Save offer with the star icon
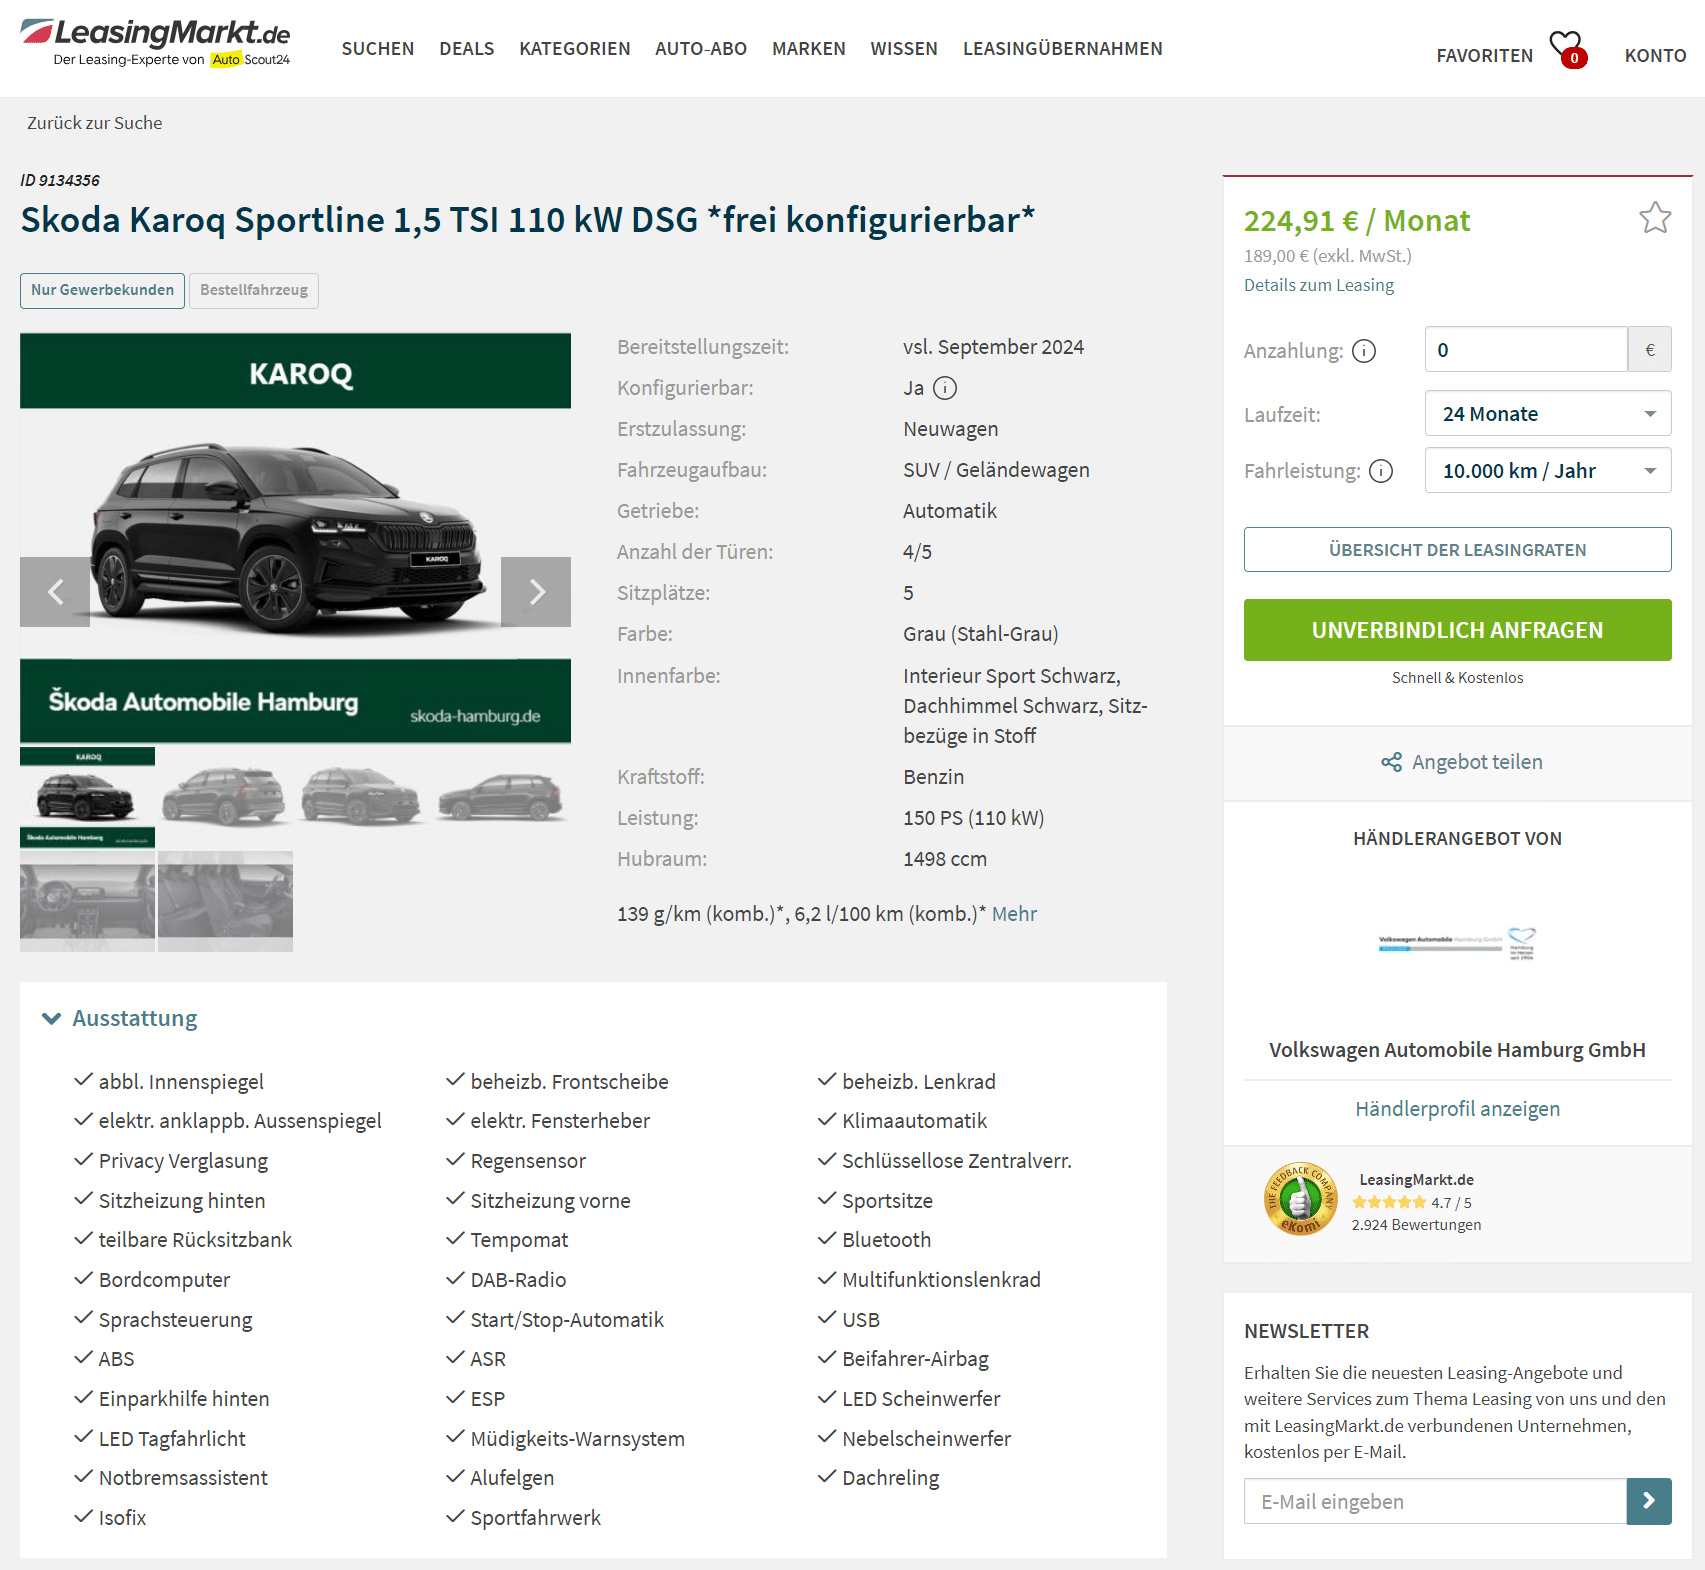This screenshot has width=1705, height=1570. (1655, 218)
